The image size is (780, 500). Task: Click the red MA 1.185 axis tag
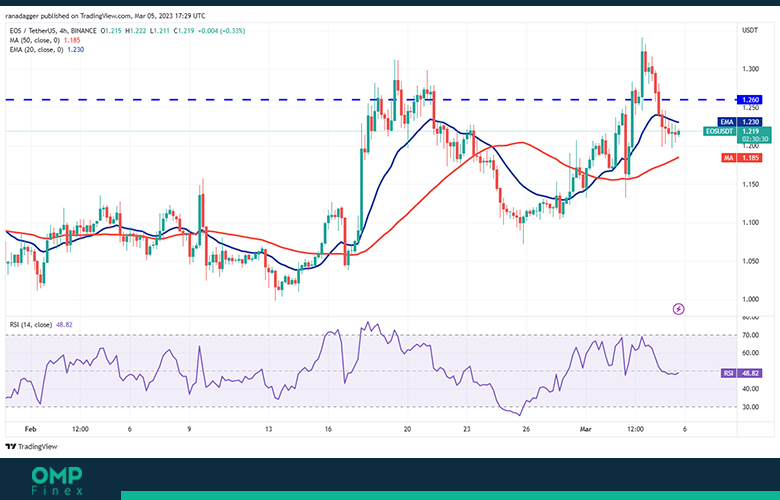click(x=742, y=158)
